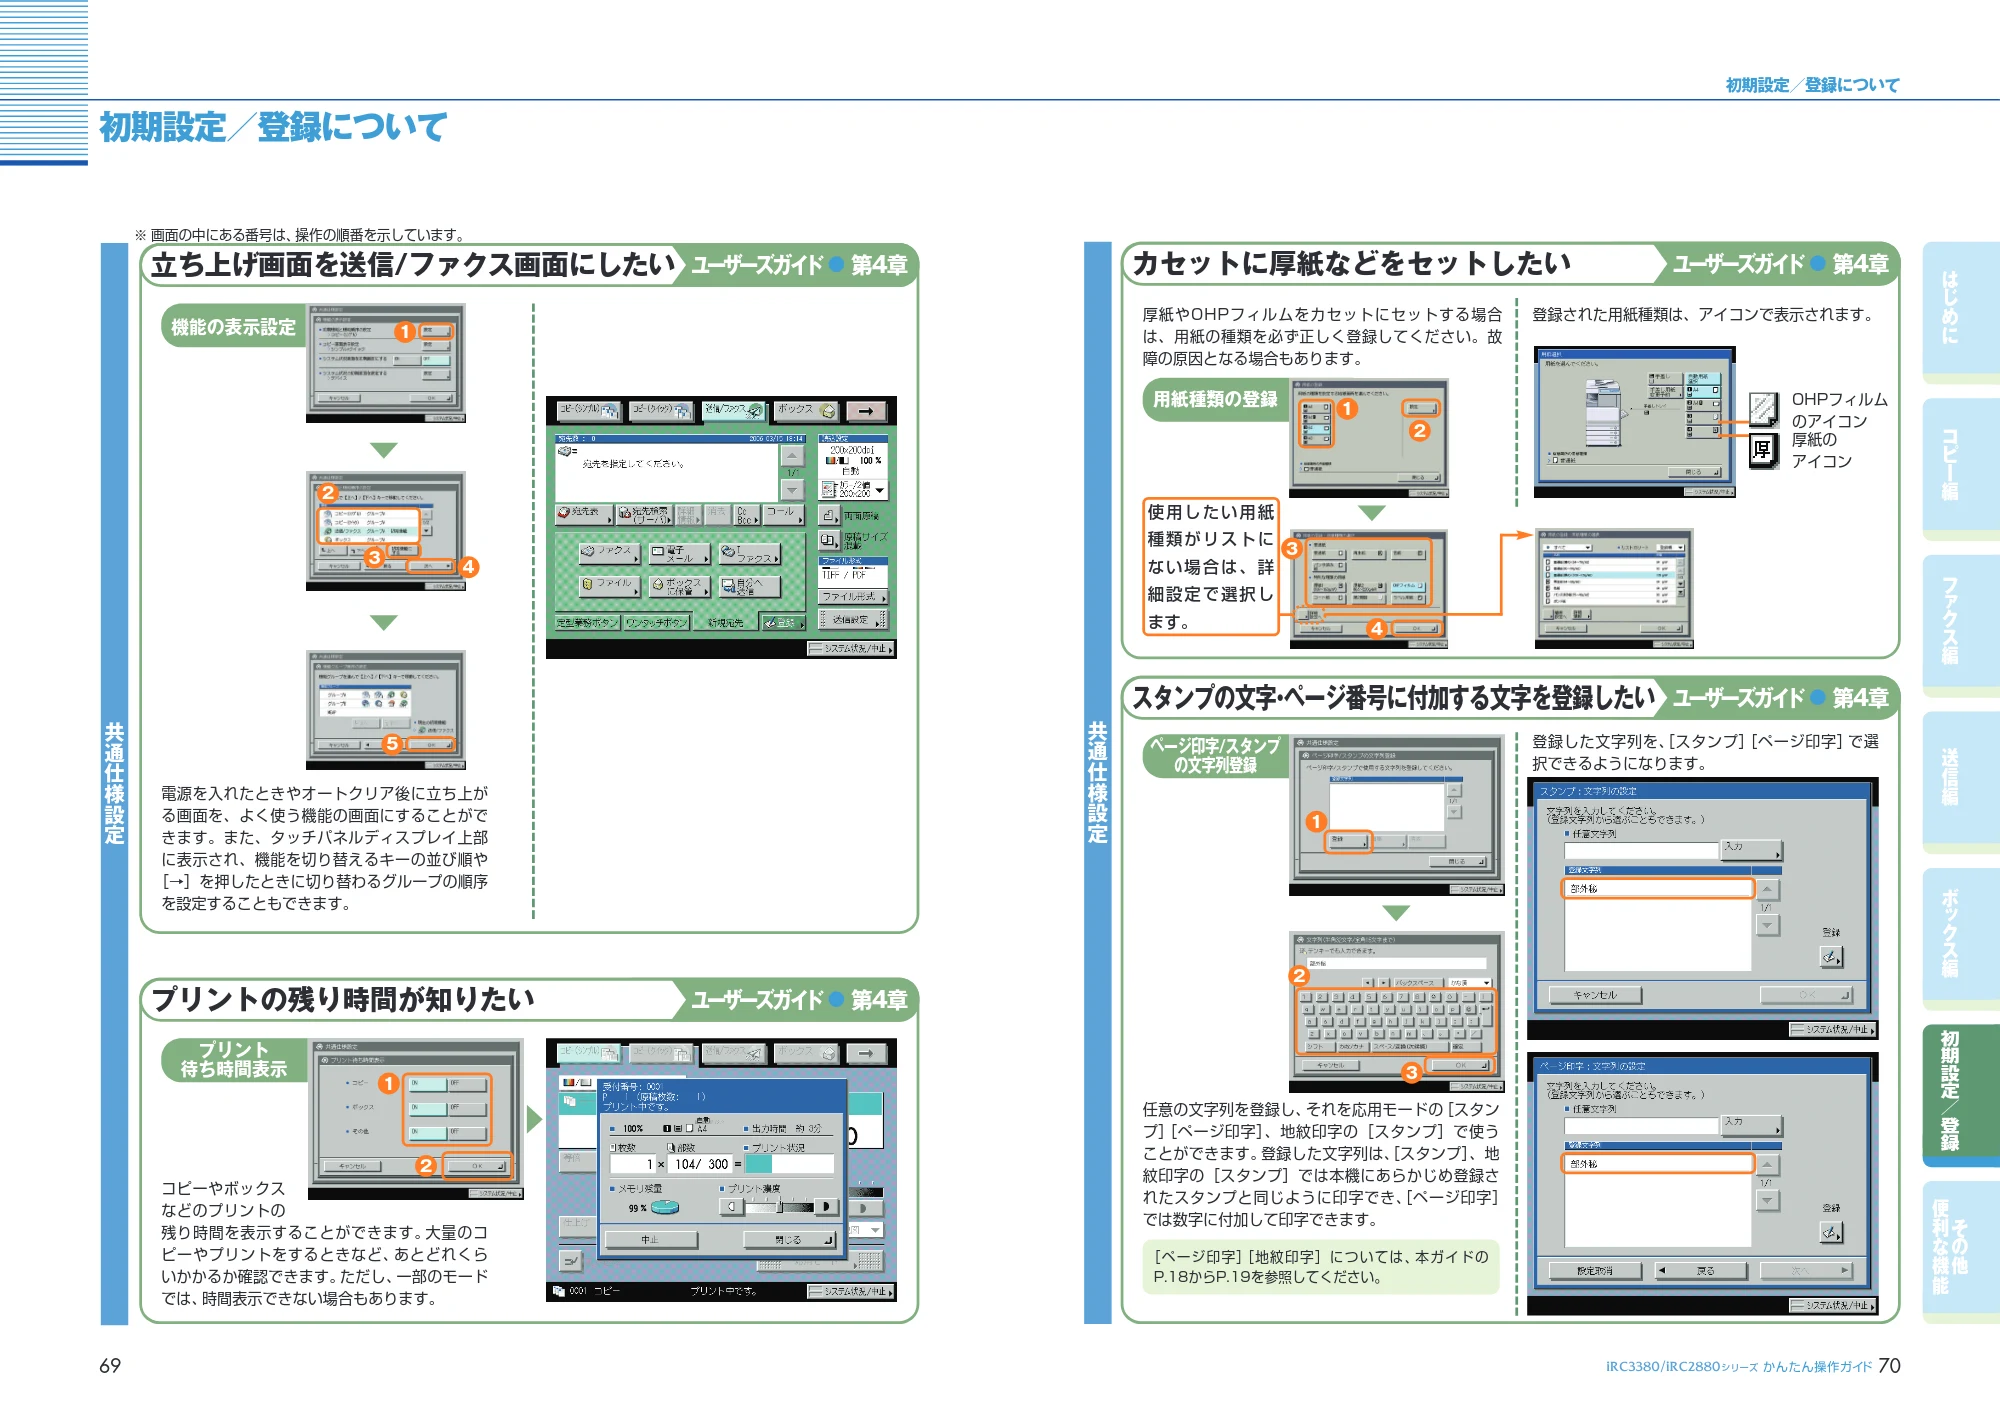Select 部外秘 in the スタンプ string list
Viewport: 2000px width, 1413px height.
1657,888
